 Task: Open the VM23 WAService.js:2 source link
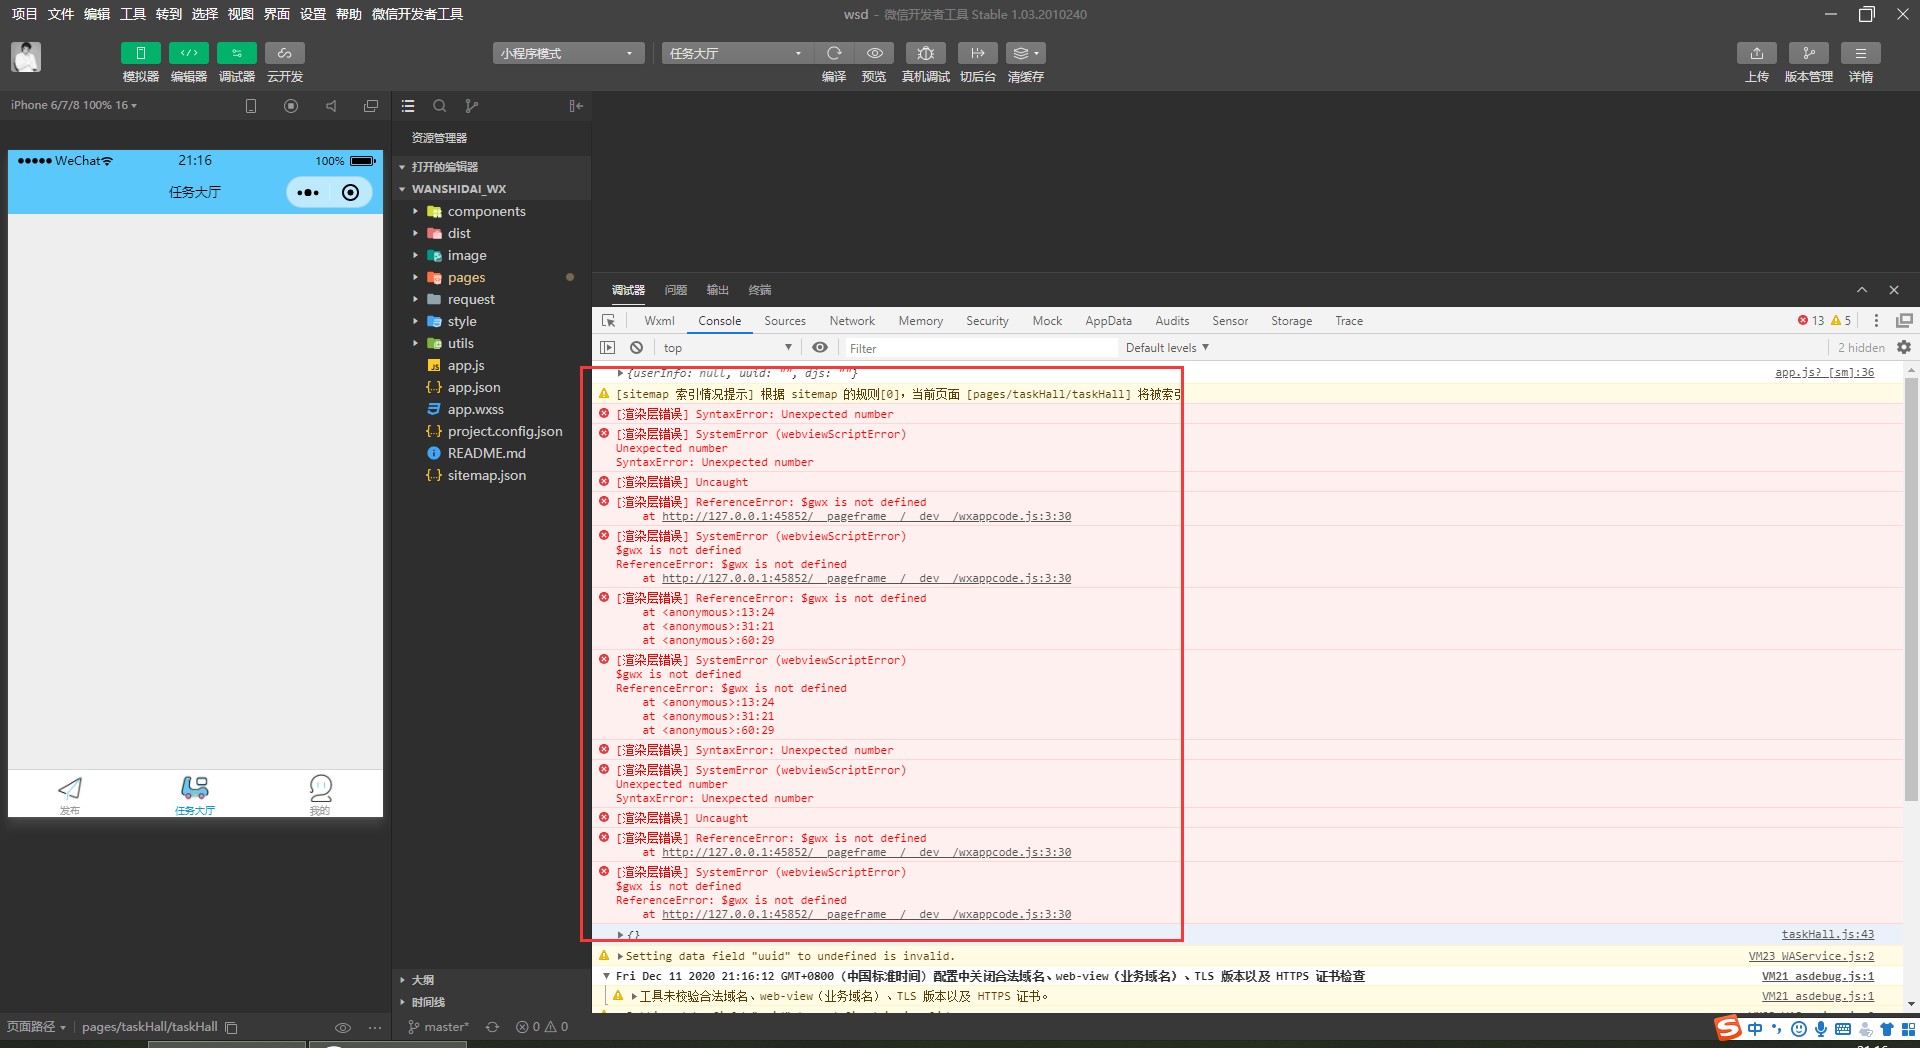pos(1811,956)
